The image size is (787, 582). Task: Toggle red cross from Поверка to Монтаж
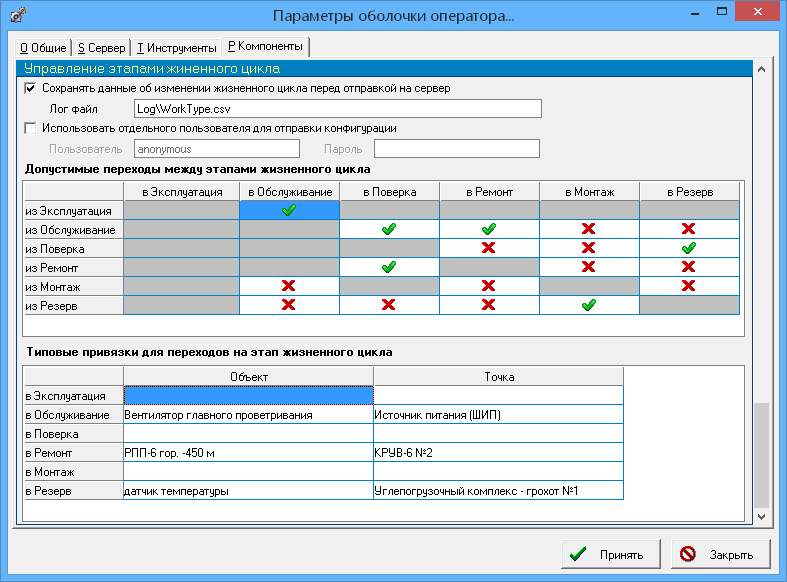pyautogui.click(x=589, y=248)
